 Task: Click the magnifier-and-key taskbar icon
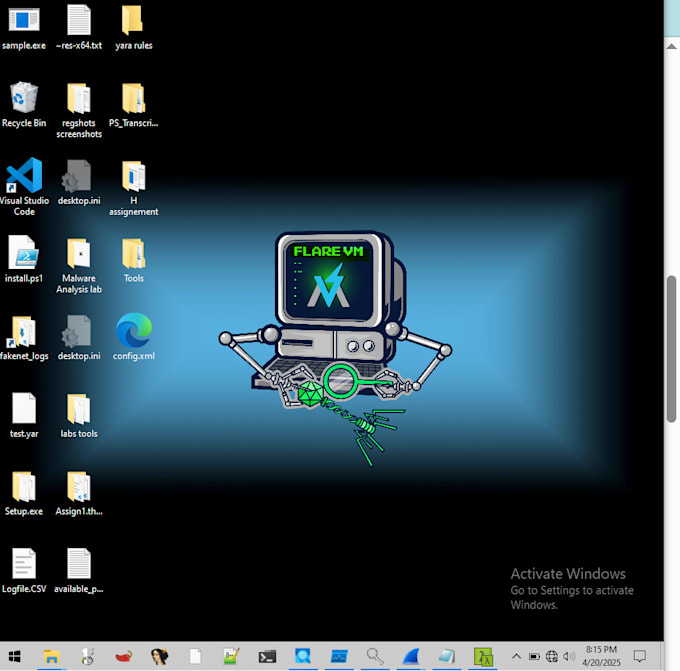click(375, 657)
